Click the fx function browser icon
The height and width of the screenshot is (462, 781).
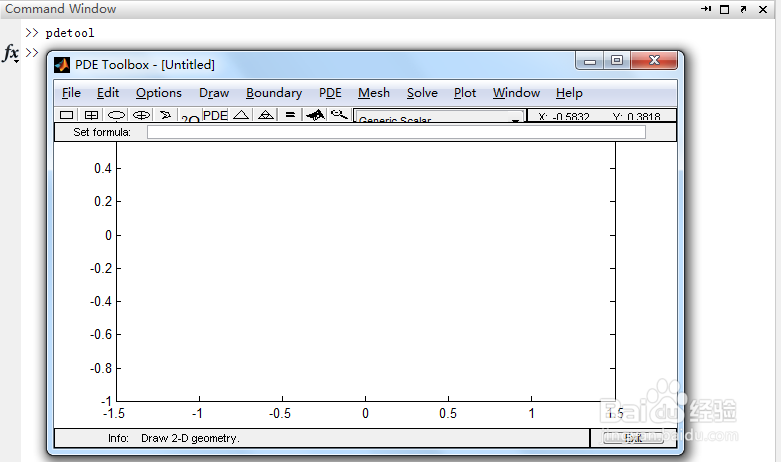(11, 53)
